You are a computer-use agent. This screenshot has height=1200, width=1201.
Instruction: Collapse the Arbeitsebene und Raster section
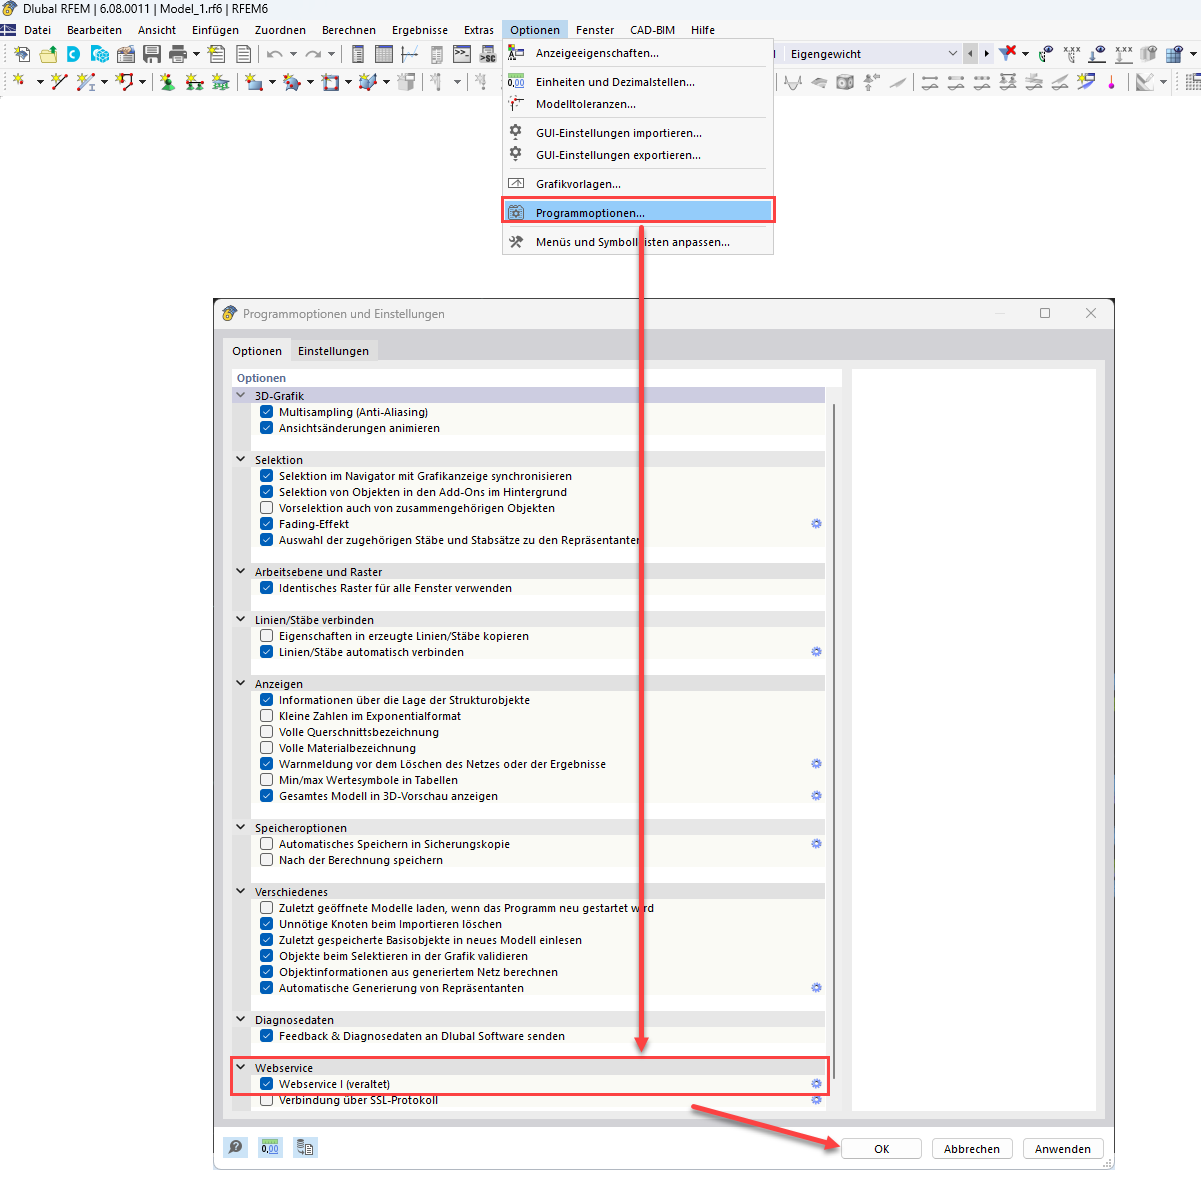coord(241,572)
